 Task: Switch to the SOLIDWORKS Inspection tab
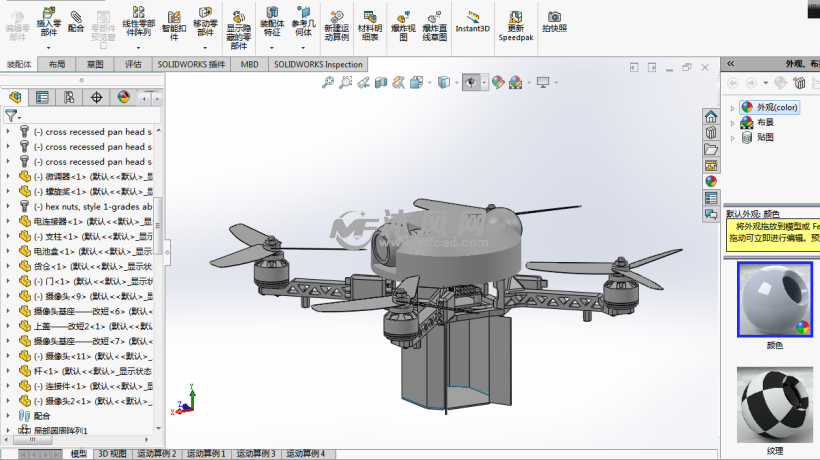318,64
